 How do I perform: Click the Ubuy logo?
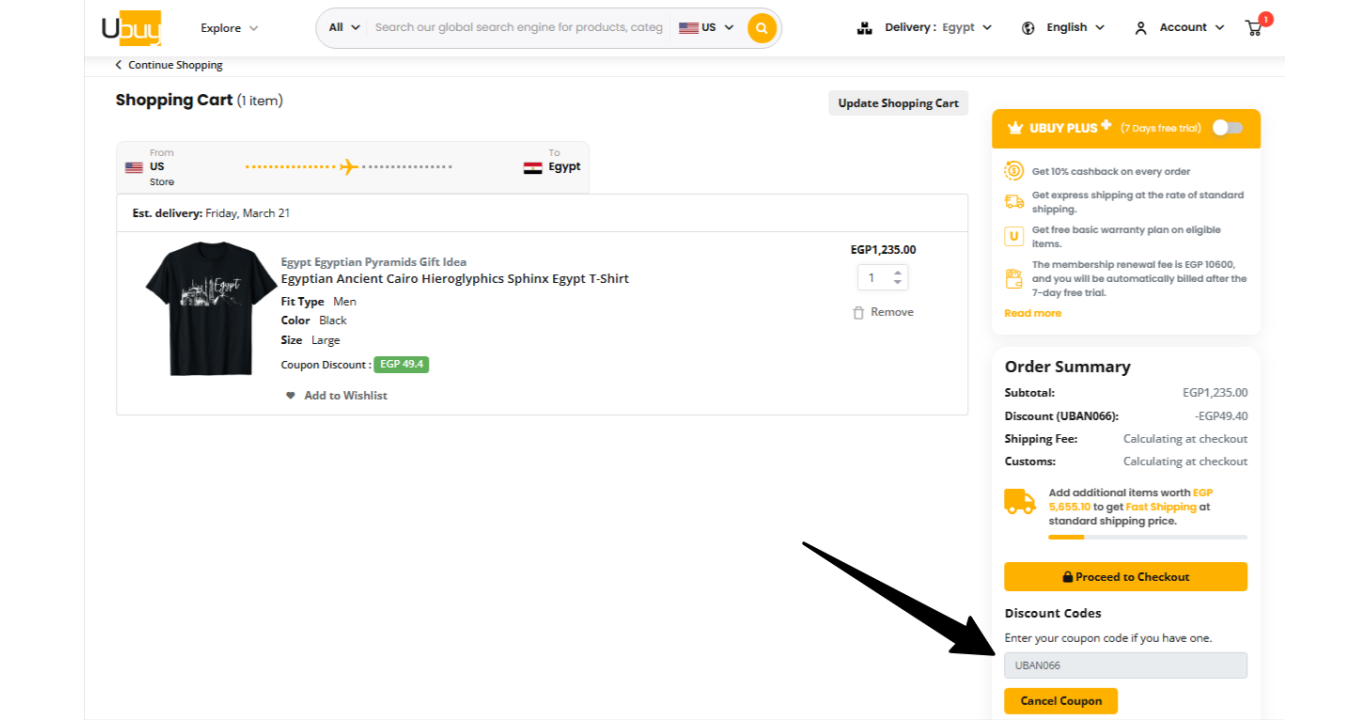[x=131, y=28]
